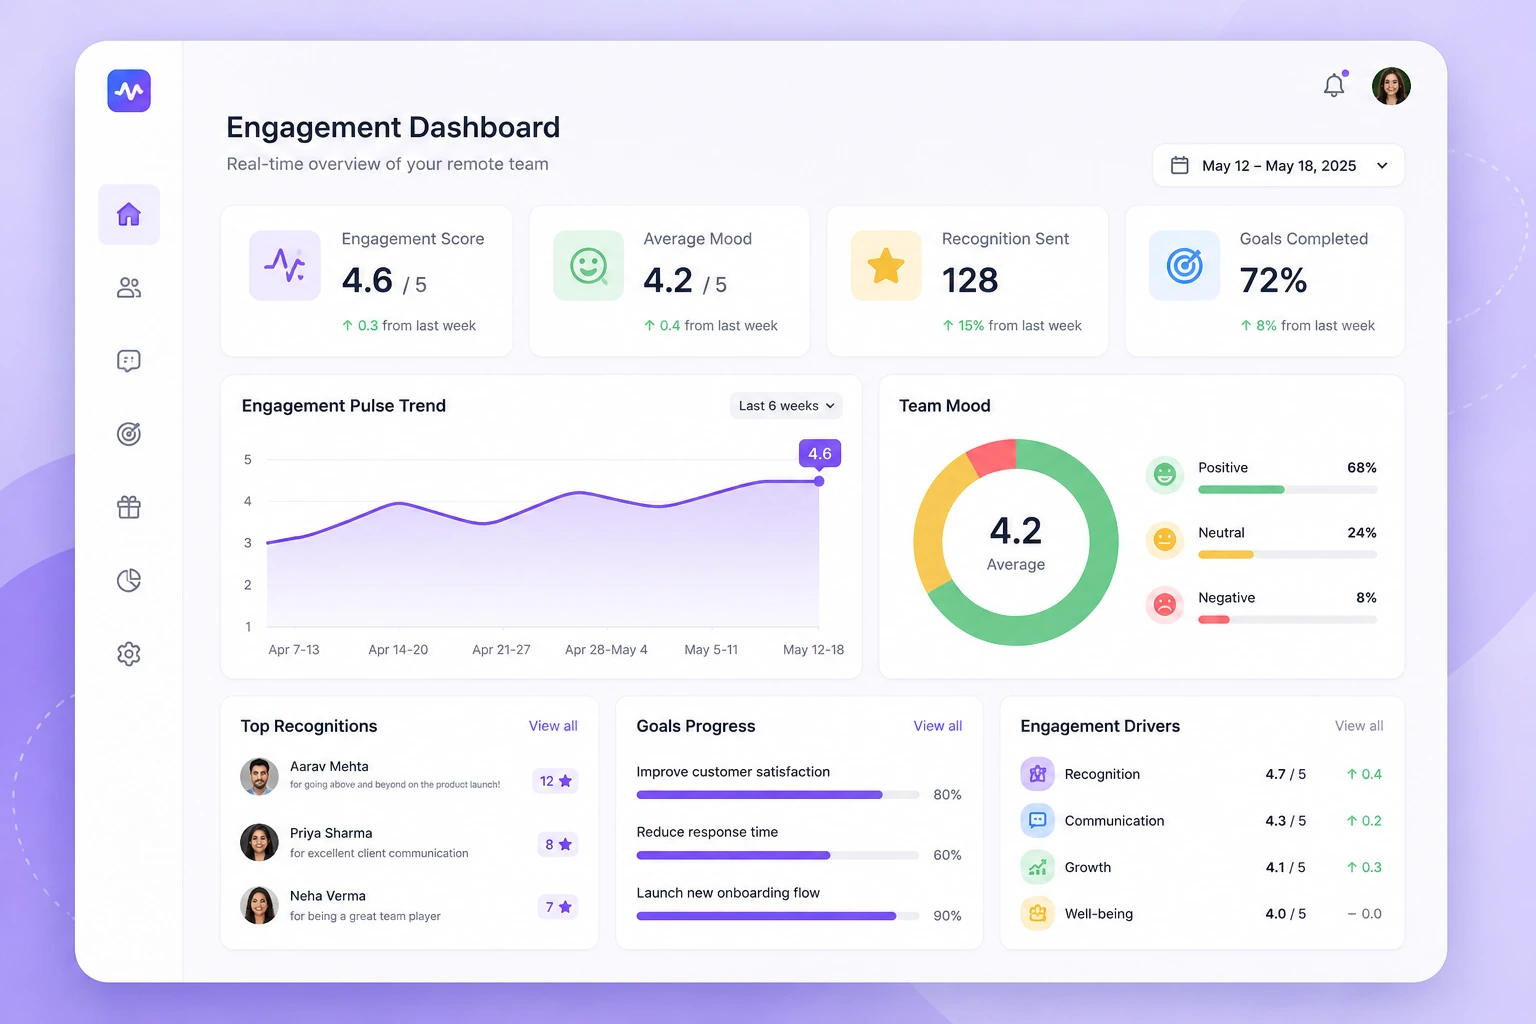Image resolution: width=1536 pixels, height=1024 pixels.
Task: Click the notification bell icon
Action: coord(1335,86)
